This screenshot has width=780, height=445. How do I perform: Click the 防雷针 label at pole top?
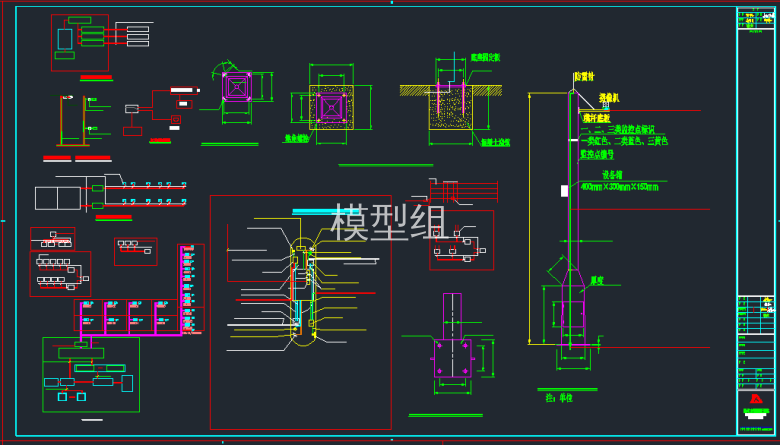pos(584,76)
